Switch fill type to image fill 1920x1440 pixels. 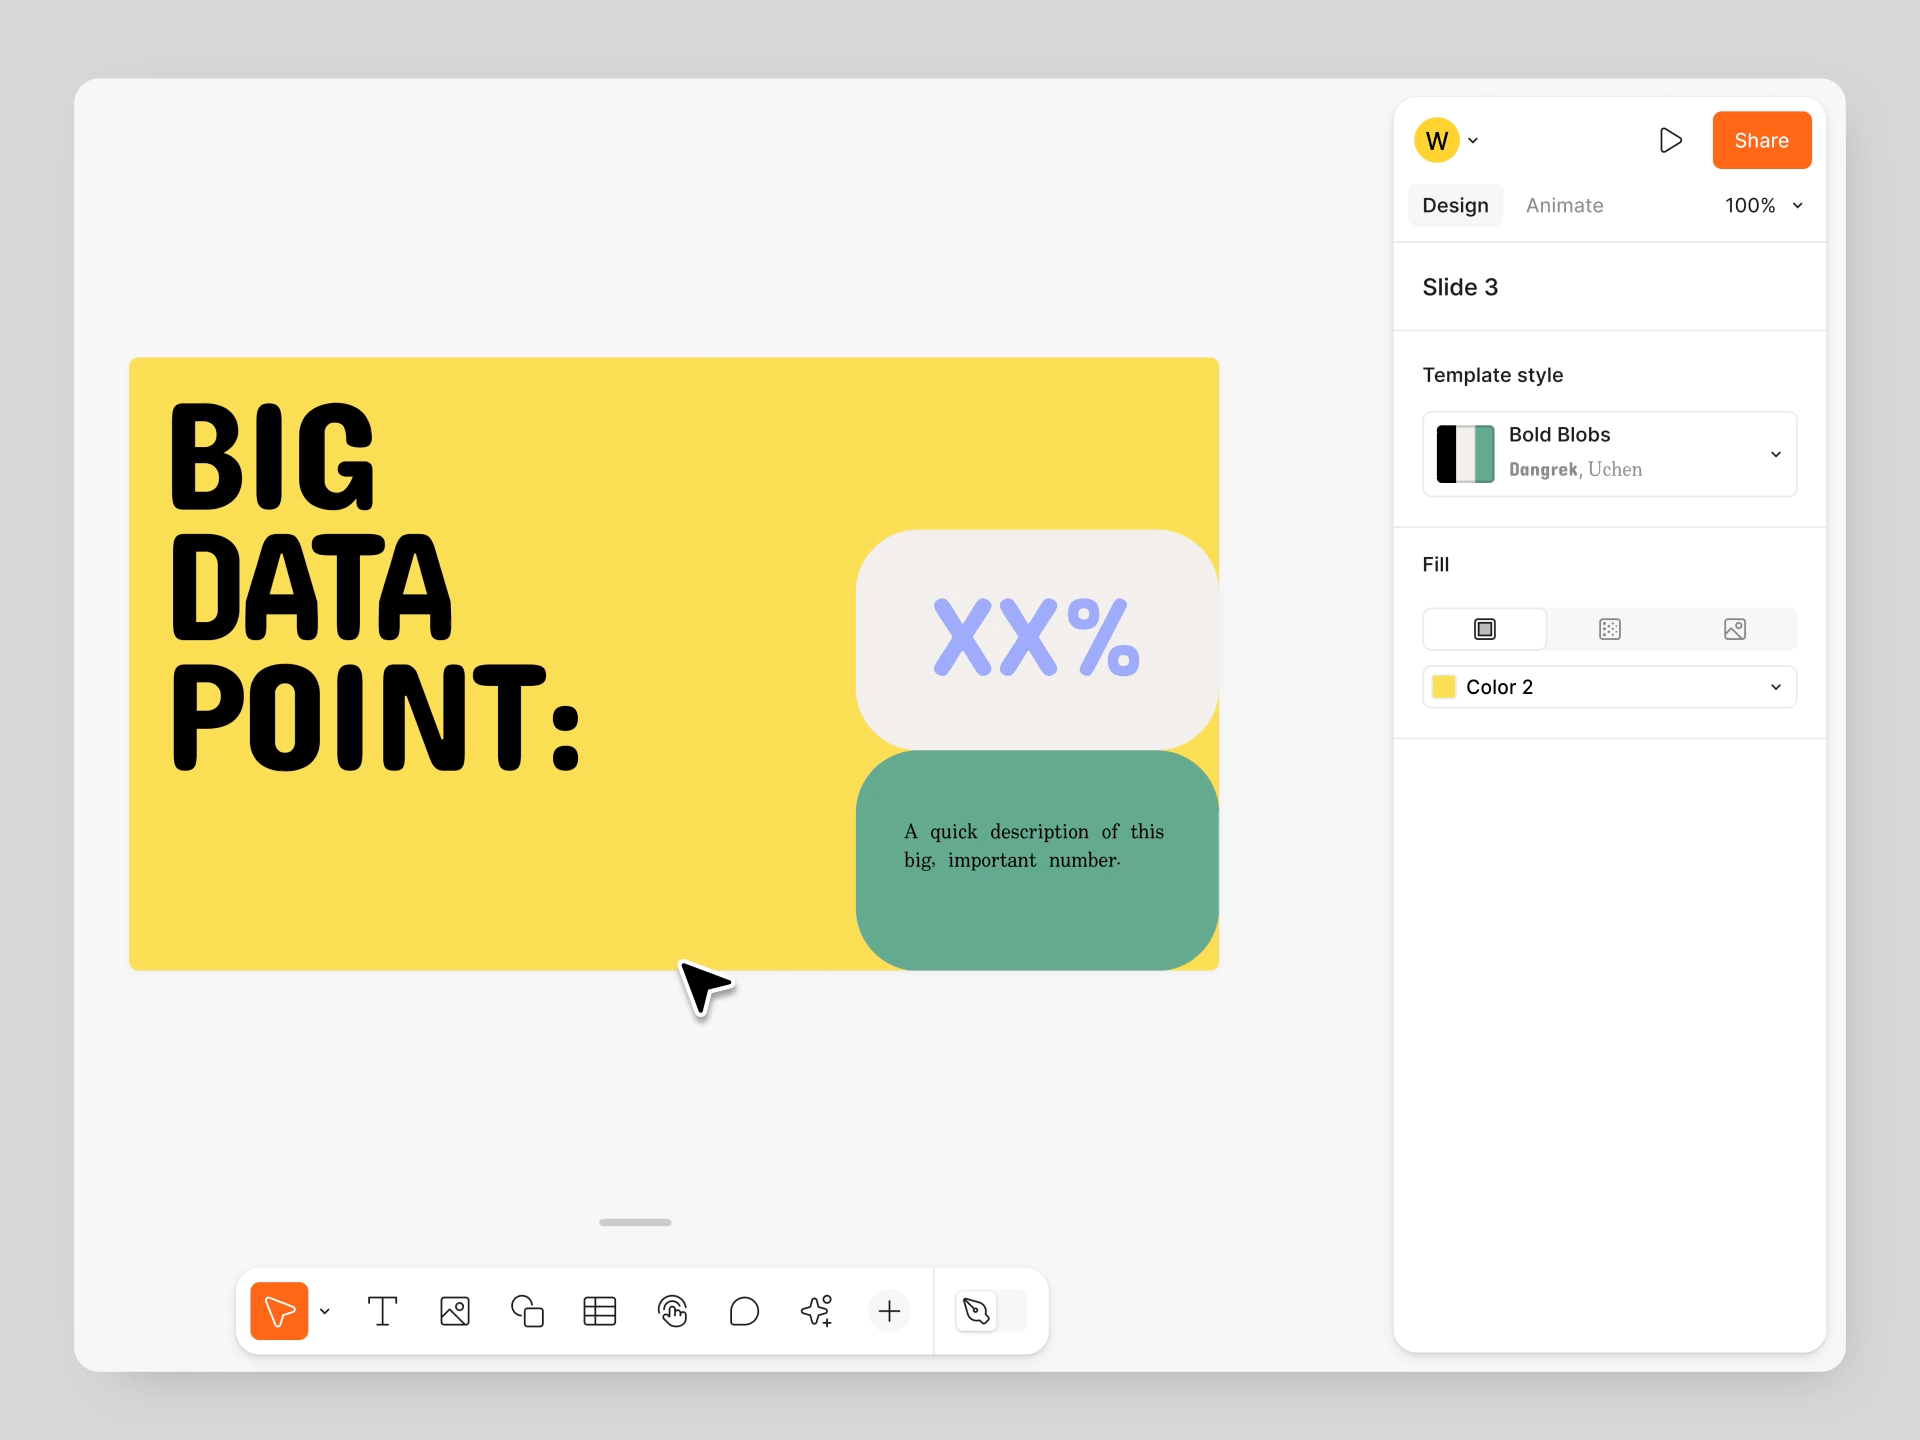(x=1734, y=629)
